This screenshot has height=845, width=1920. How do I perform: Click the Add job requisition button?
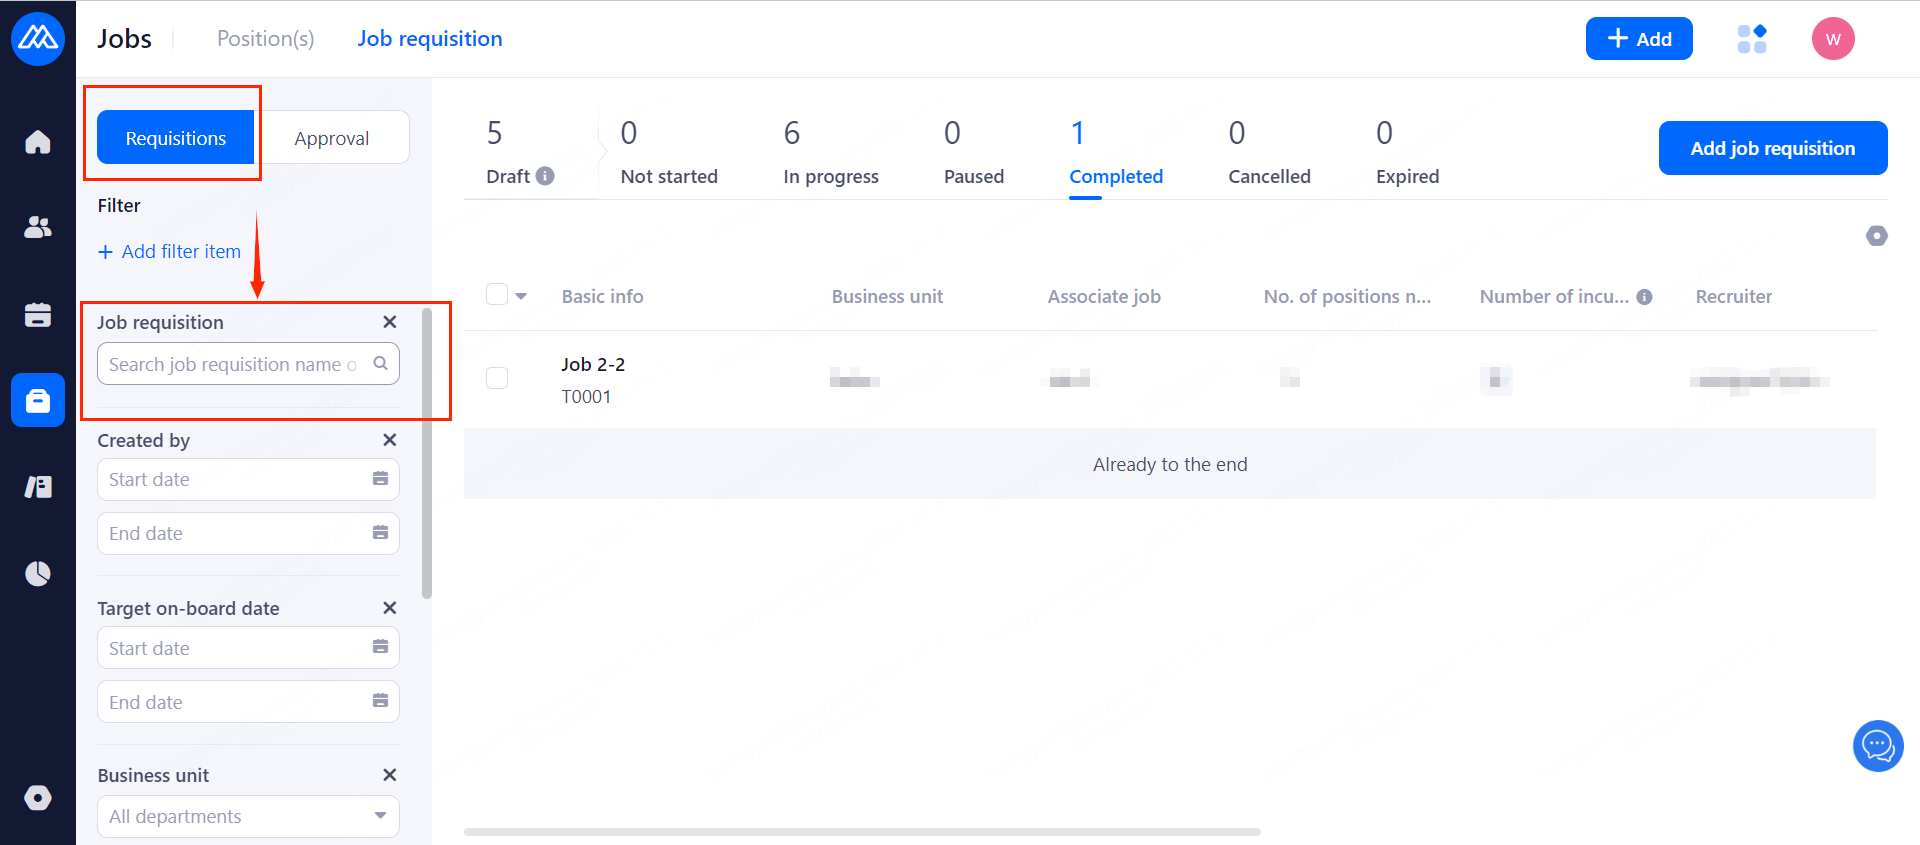tap(1772, 148)
